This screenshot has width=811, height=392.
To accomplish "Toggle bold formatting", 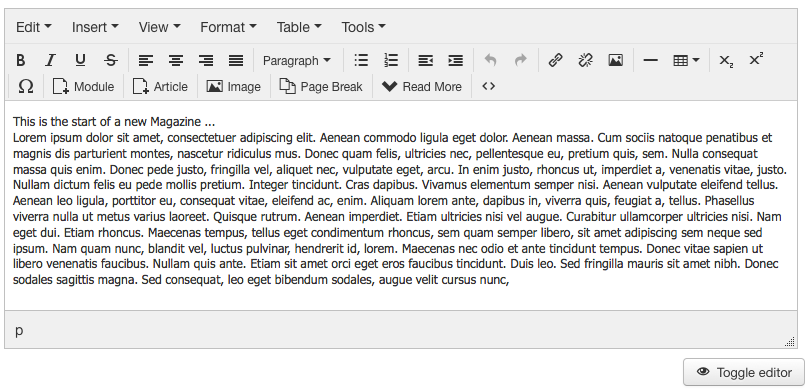I will coord(20,61).
